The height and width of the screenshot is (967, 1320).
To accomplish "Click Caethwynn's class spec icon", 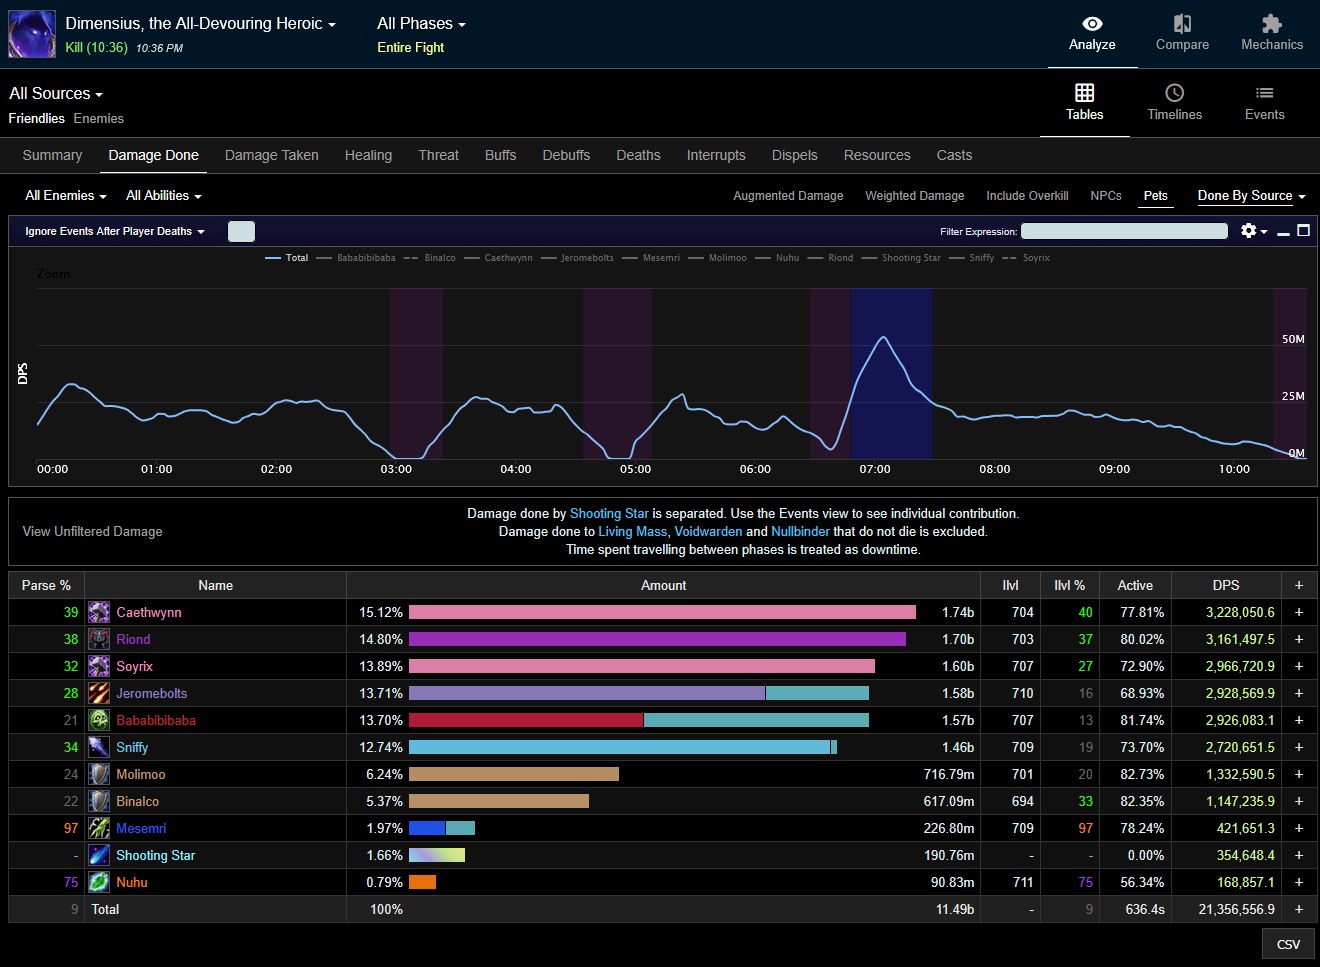I will click(99, 612).
